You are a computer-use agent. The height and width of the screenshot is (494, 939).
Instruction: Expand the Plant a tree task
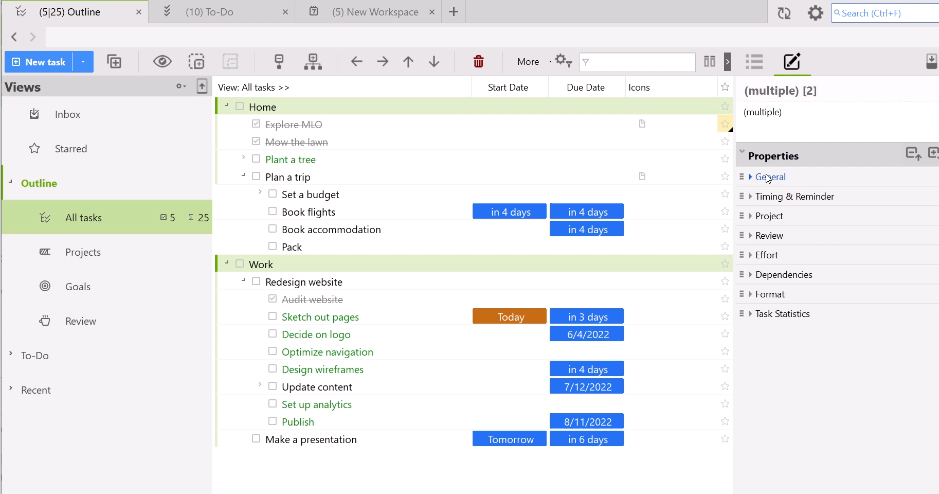tap(243, 157)
